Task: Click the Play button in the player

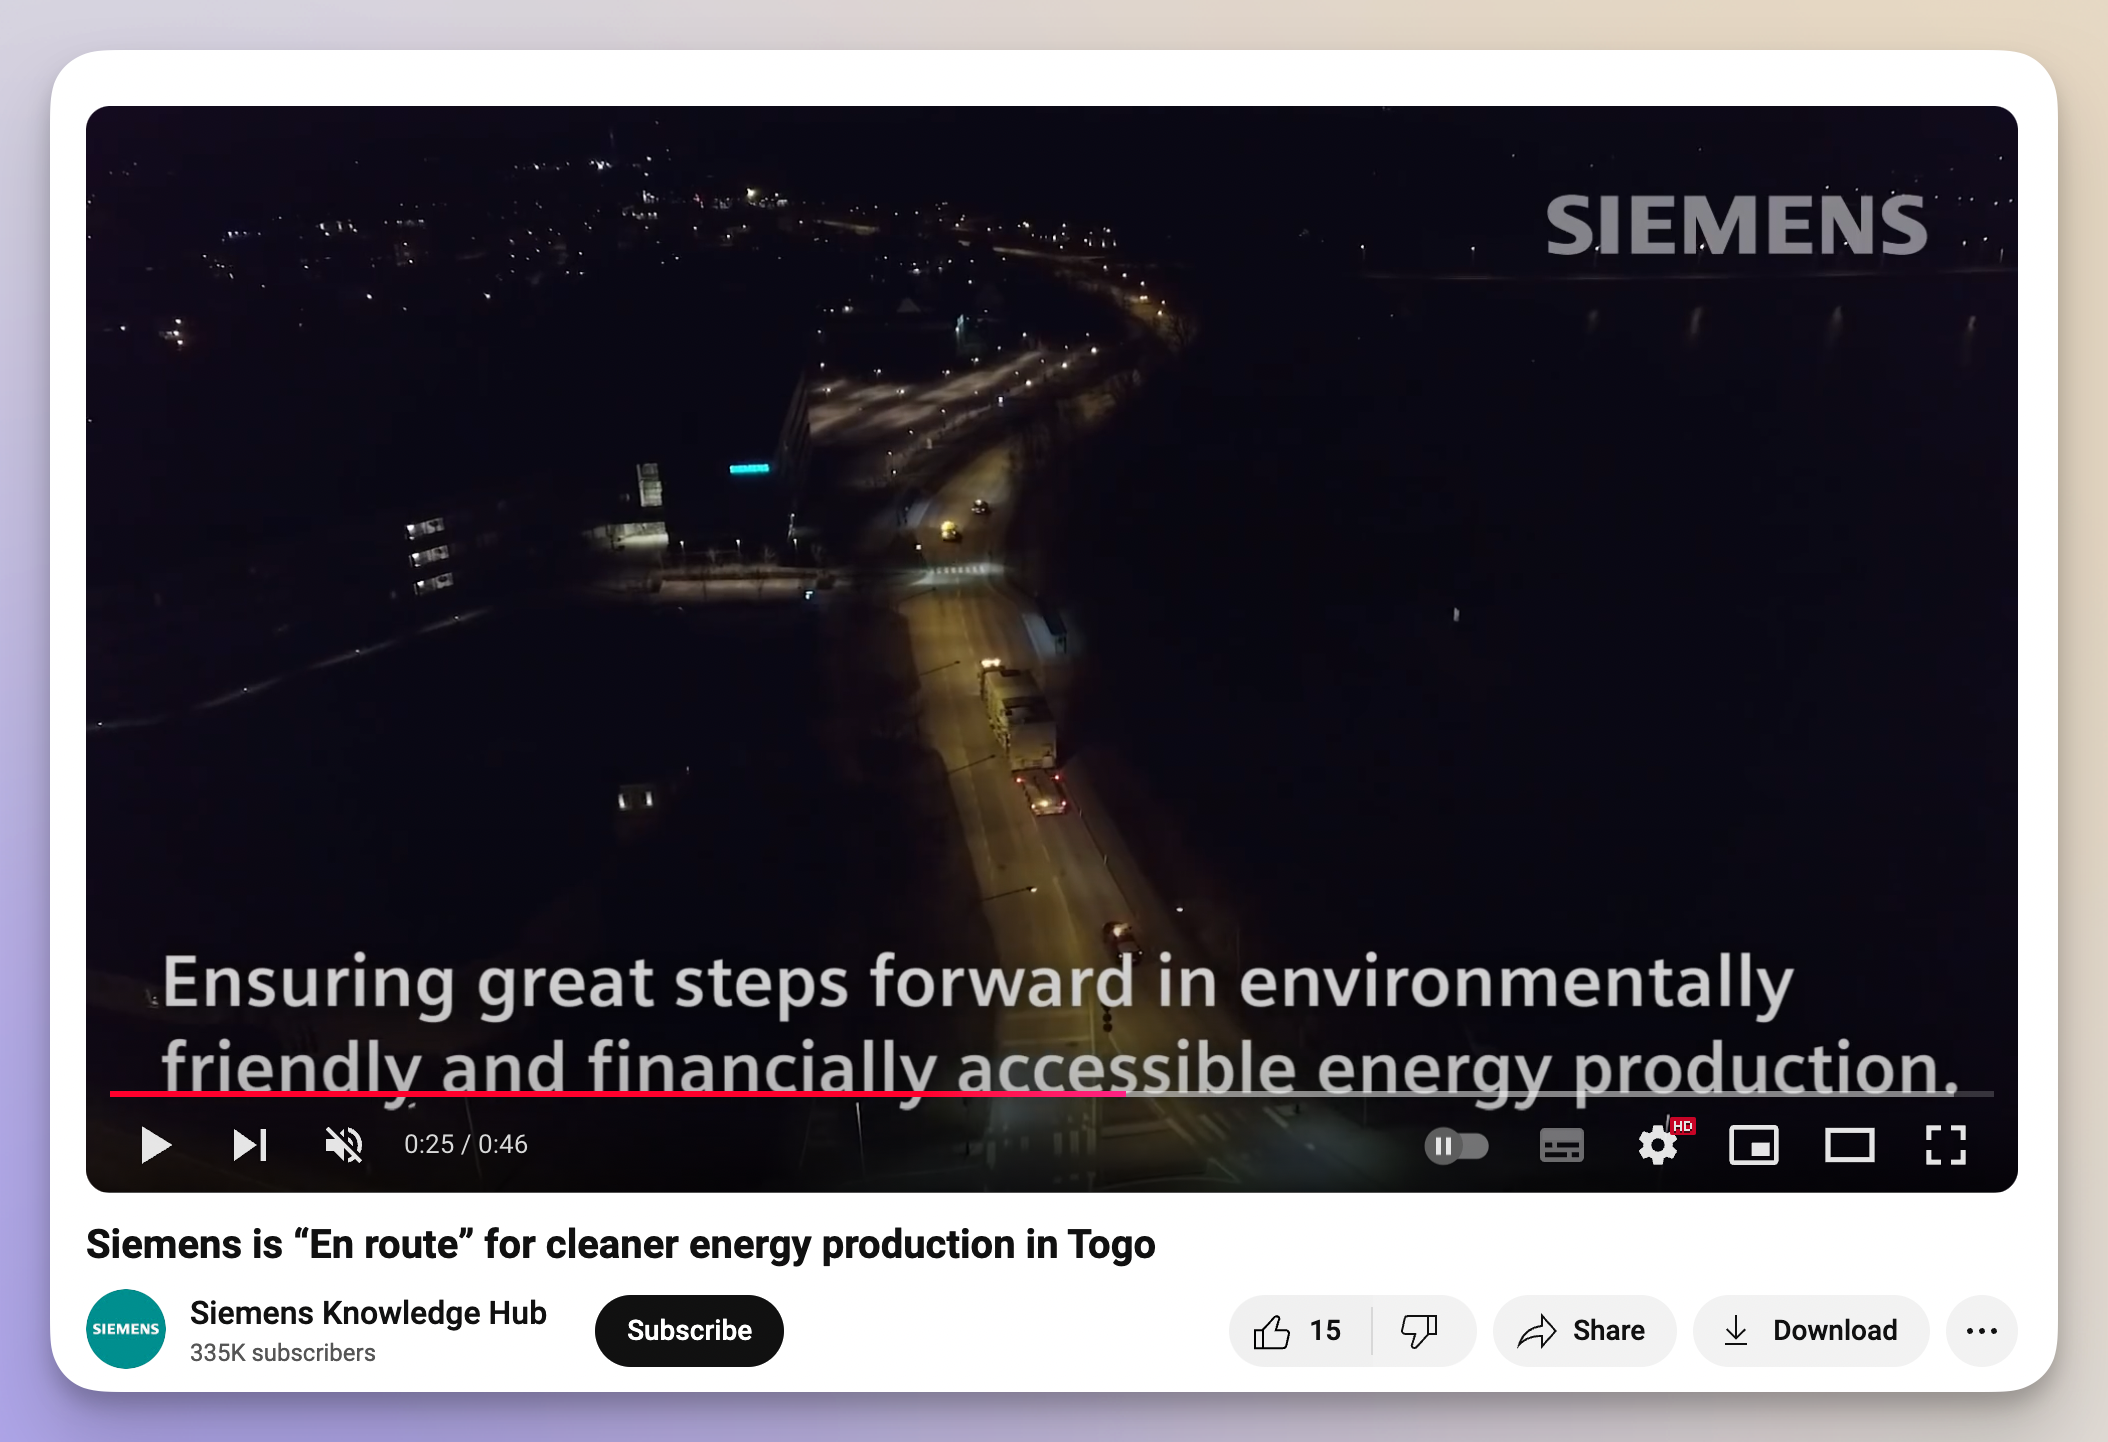Action: tap(156, 1145)
